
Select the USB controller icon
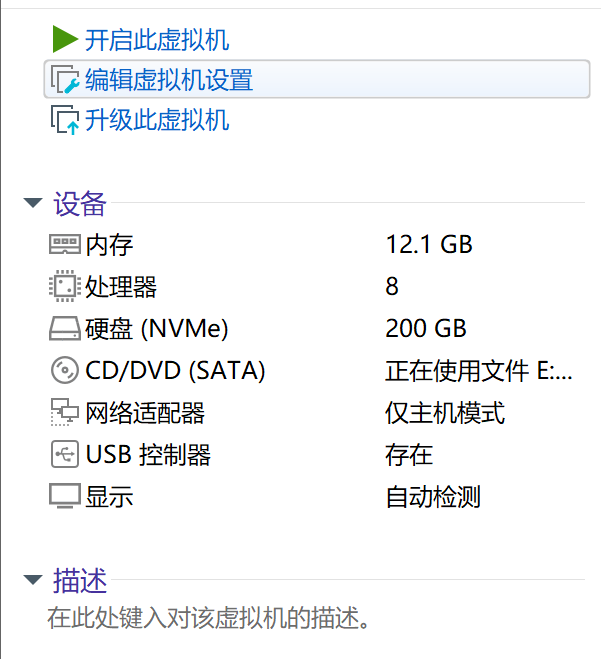click(x=65, y=454)
